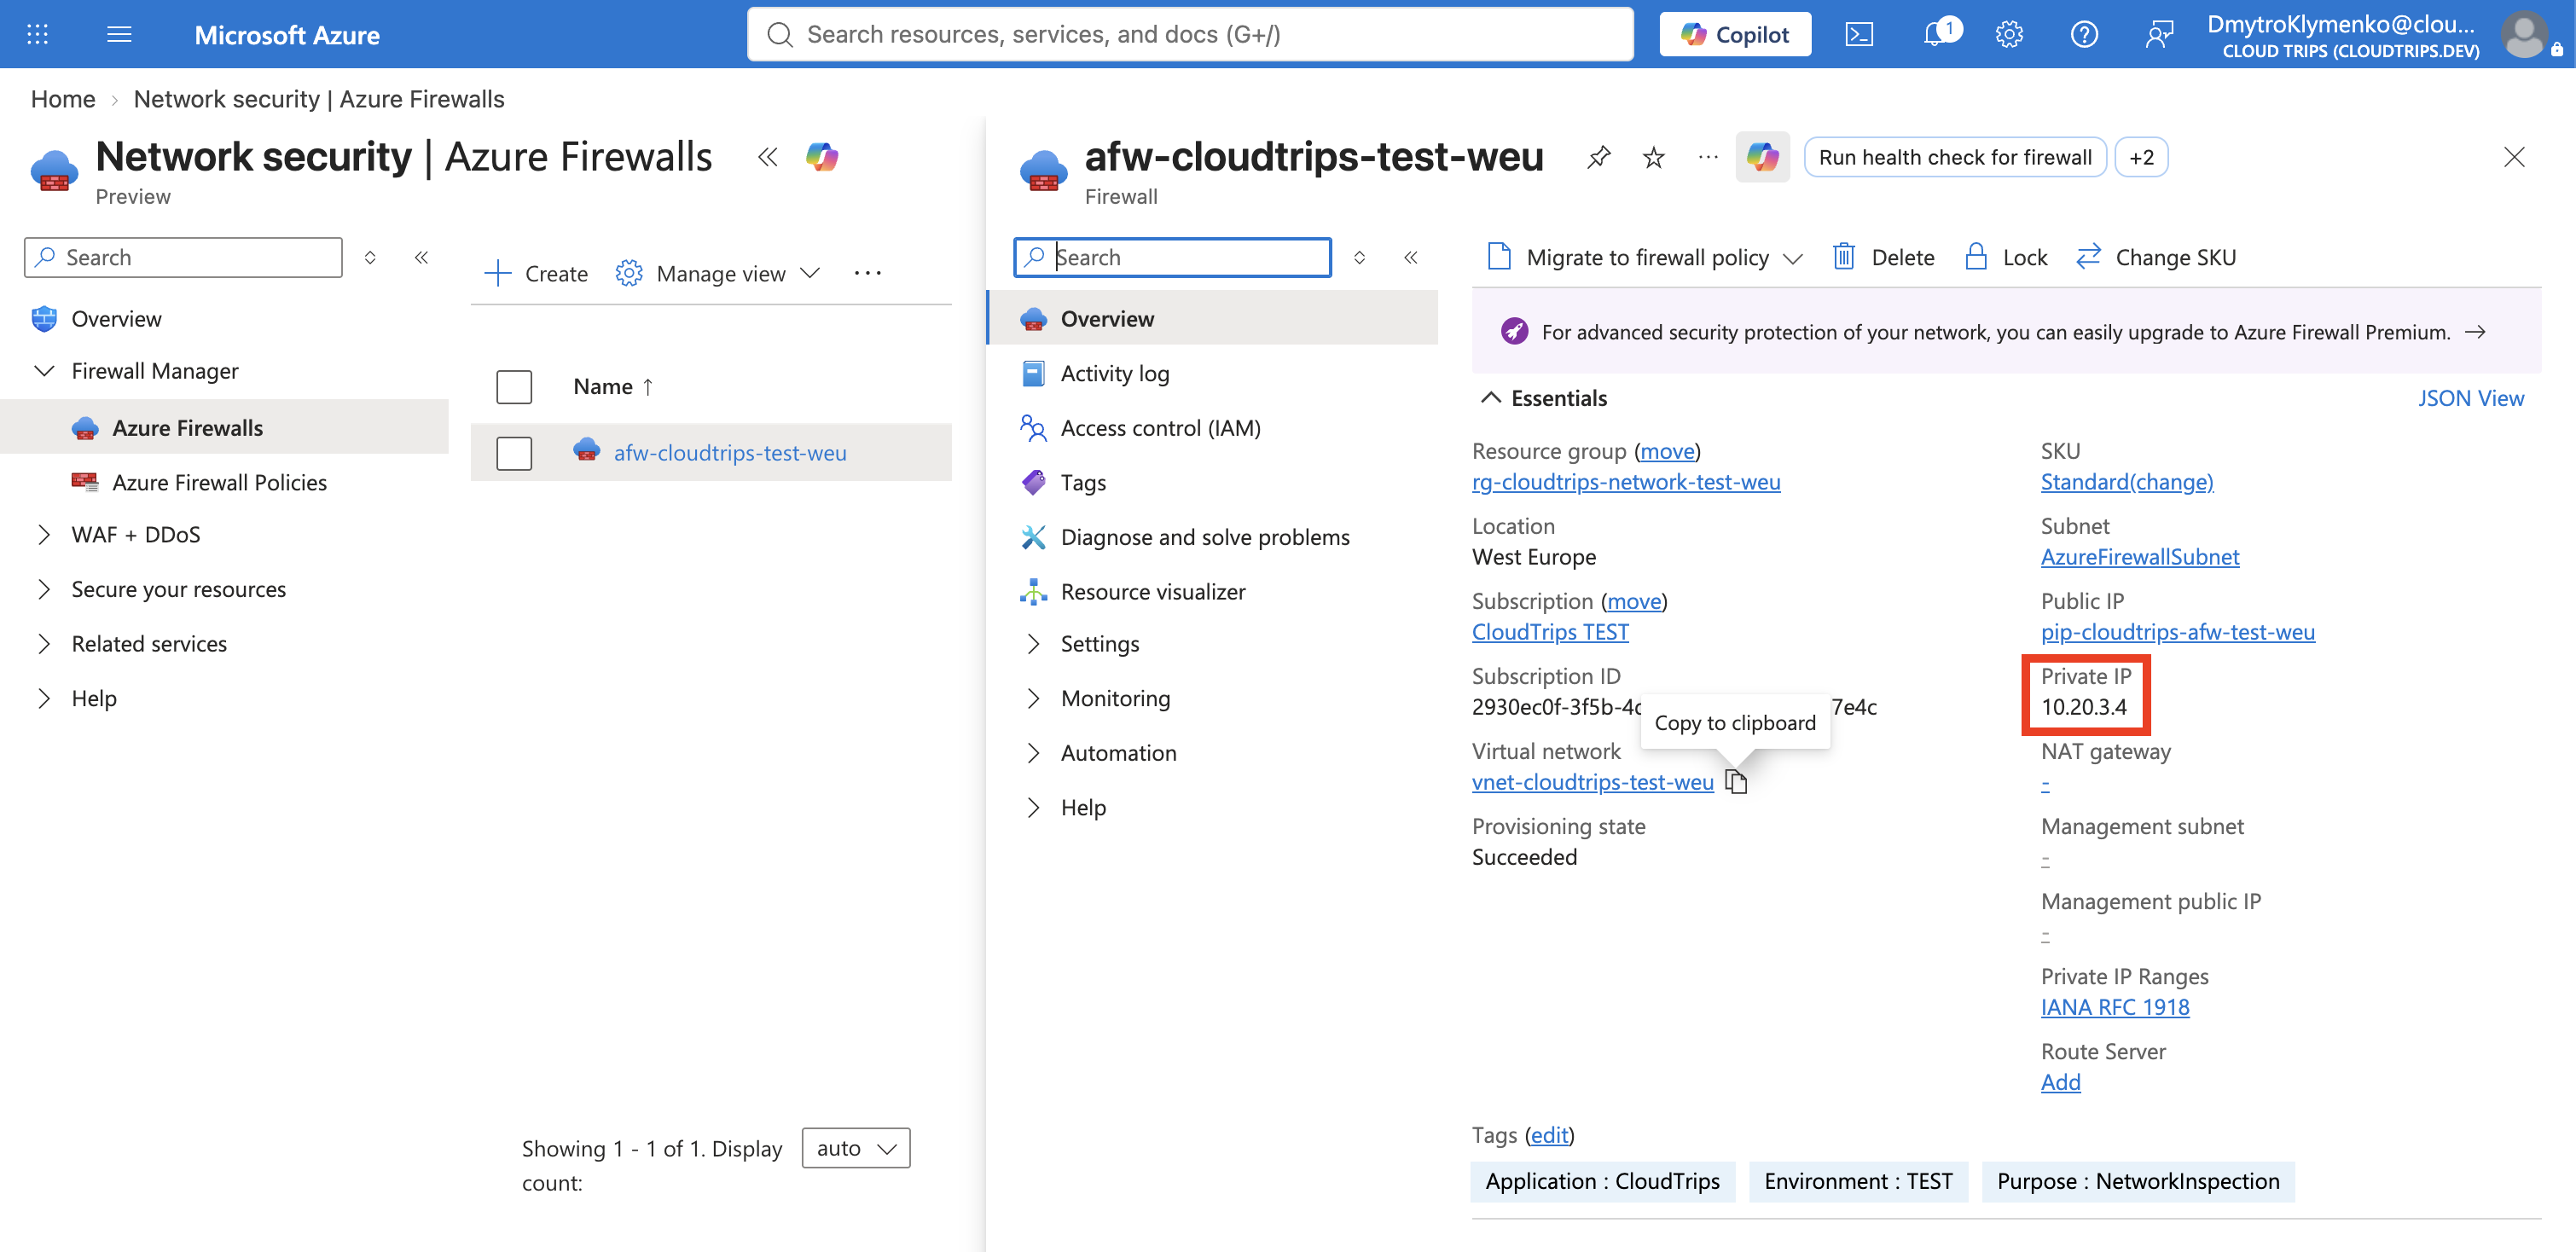This screenshot has height=1252, width=2576.
Task: Expand WAF + DDoS section
Action: 44,535
